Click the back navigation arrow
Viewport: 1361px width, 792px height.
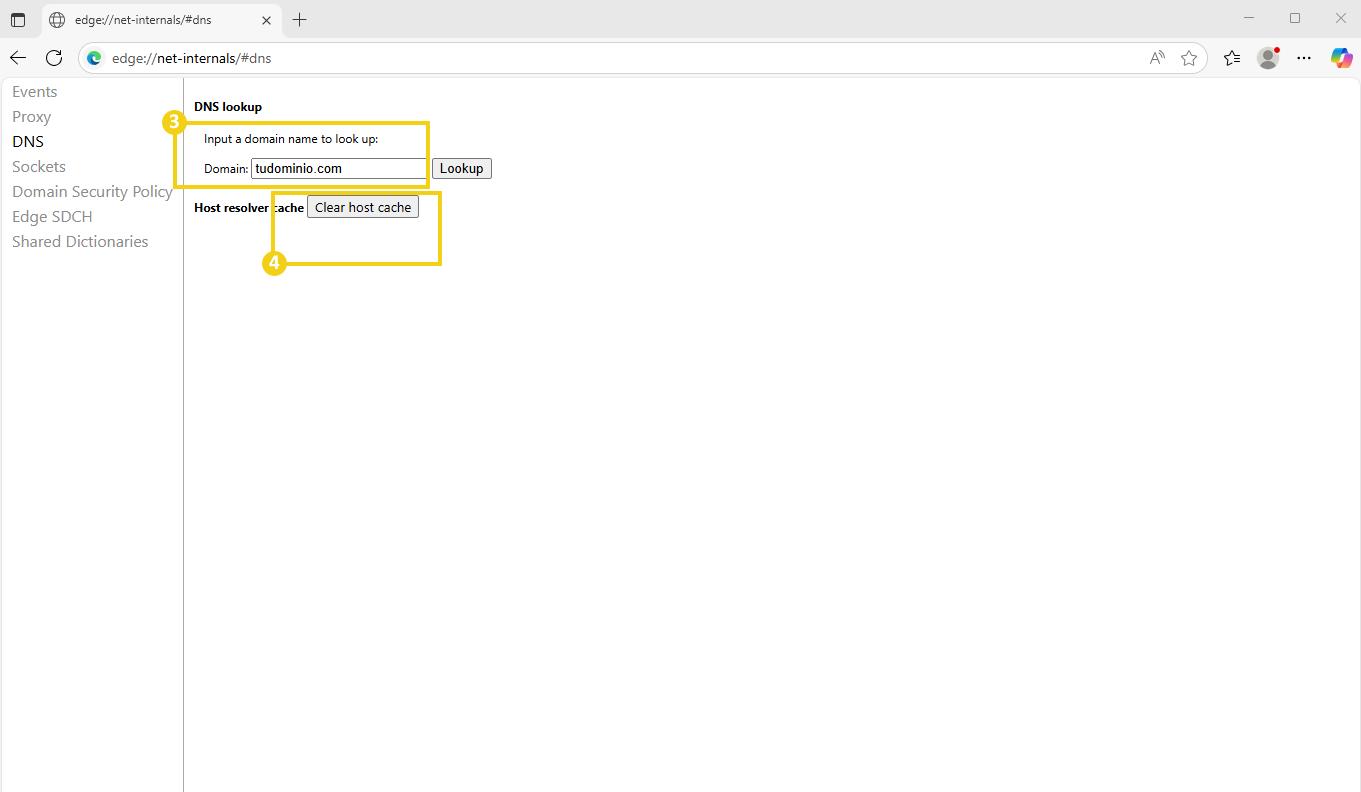(x=17, y=57)
